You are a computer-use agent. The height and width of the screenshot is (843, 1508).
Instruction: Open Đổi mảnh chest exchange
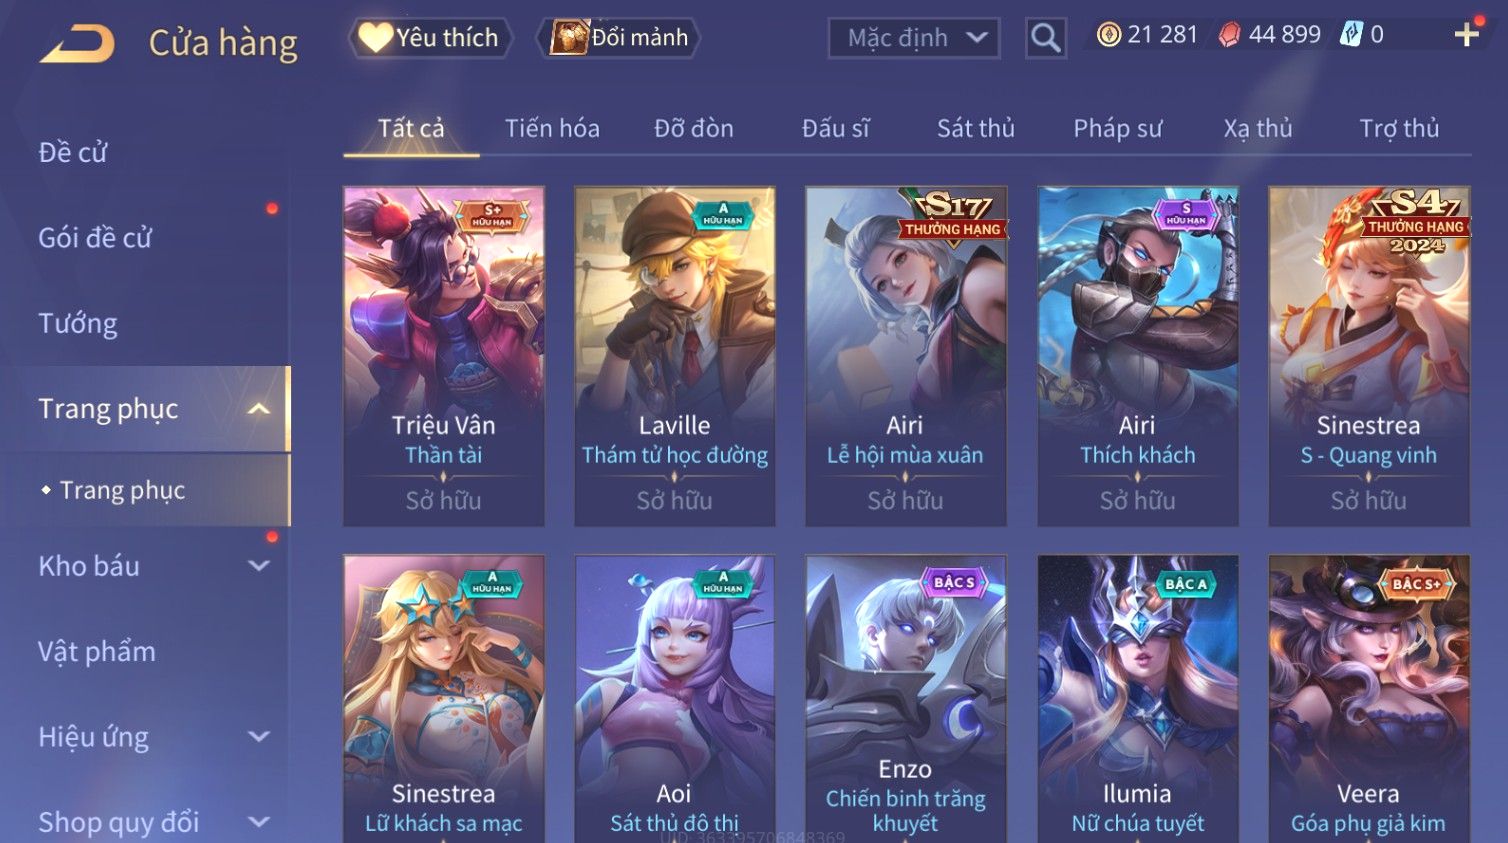[x=619, y=38]
